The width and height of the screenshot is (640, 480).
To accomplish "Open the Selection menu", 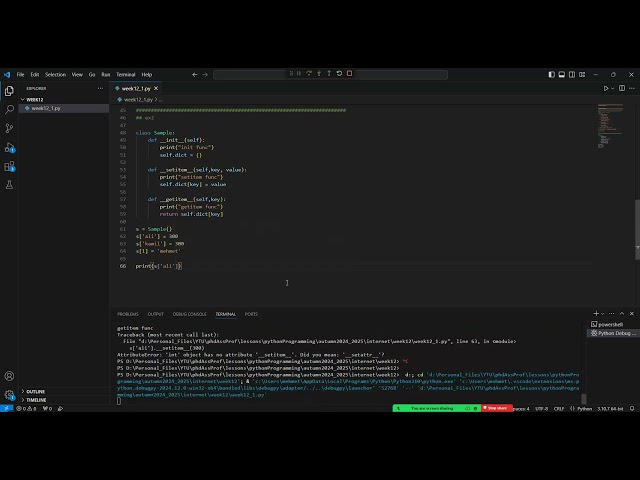I will click(55, 75).
